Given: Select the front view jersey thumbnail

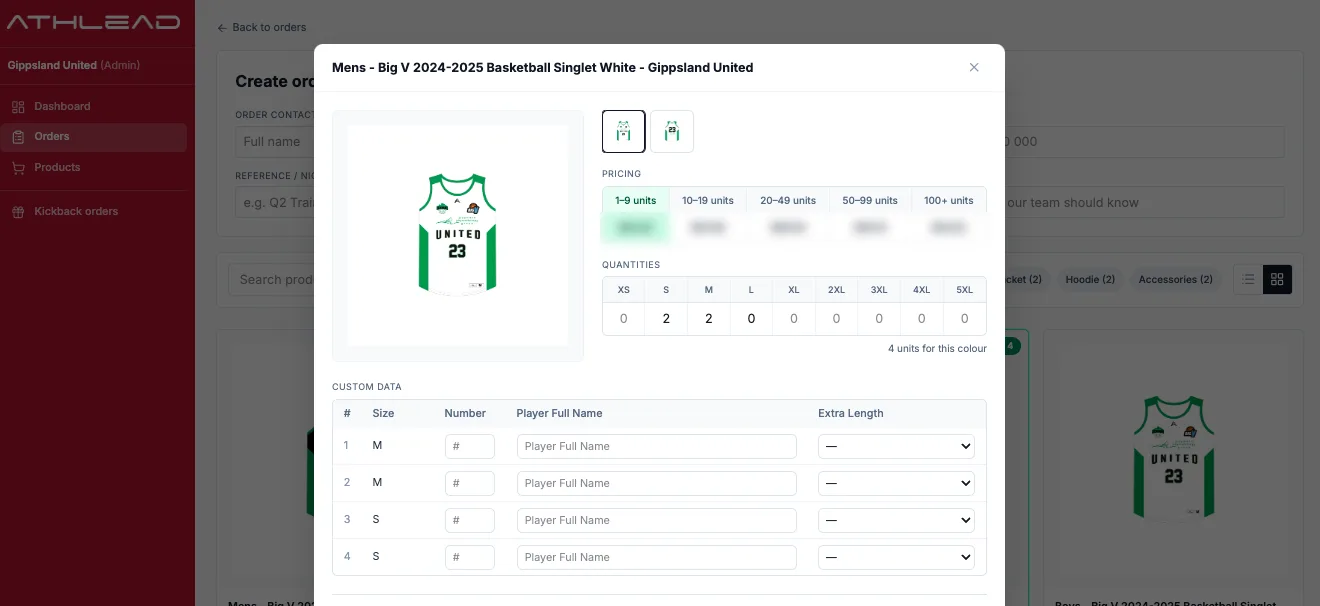Looking at the screenshot, I should tap(623, 131).
